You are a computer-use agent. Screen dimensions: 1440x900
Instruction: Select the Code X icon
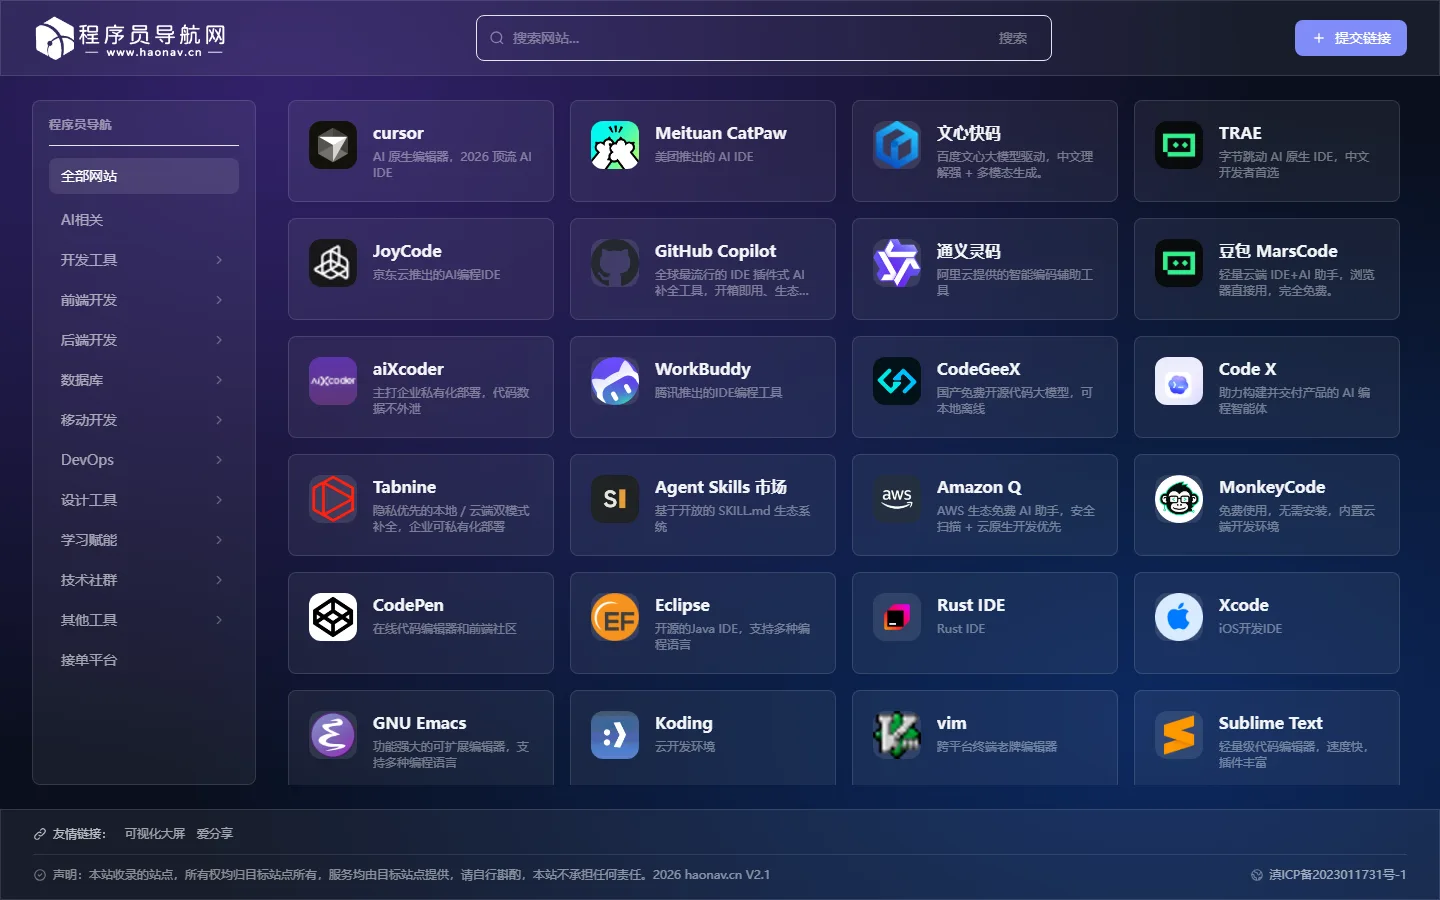[1179, 381]
